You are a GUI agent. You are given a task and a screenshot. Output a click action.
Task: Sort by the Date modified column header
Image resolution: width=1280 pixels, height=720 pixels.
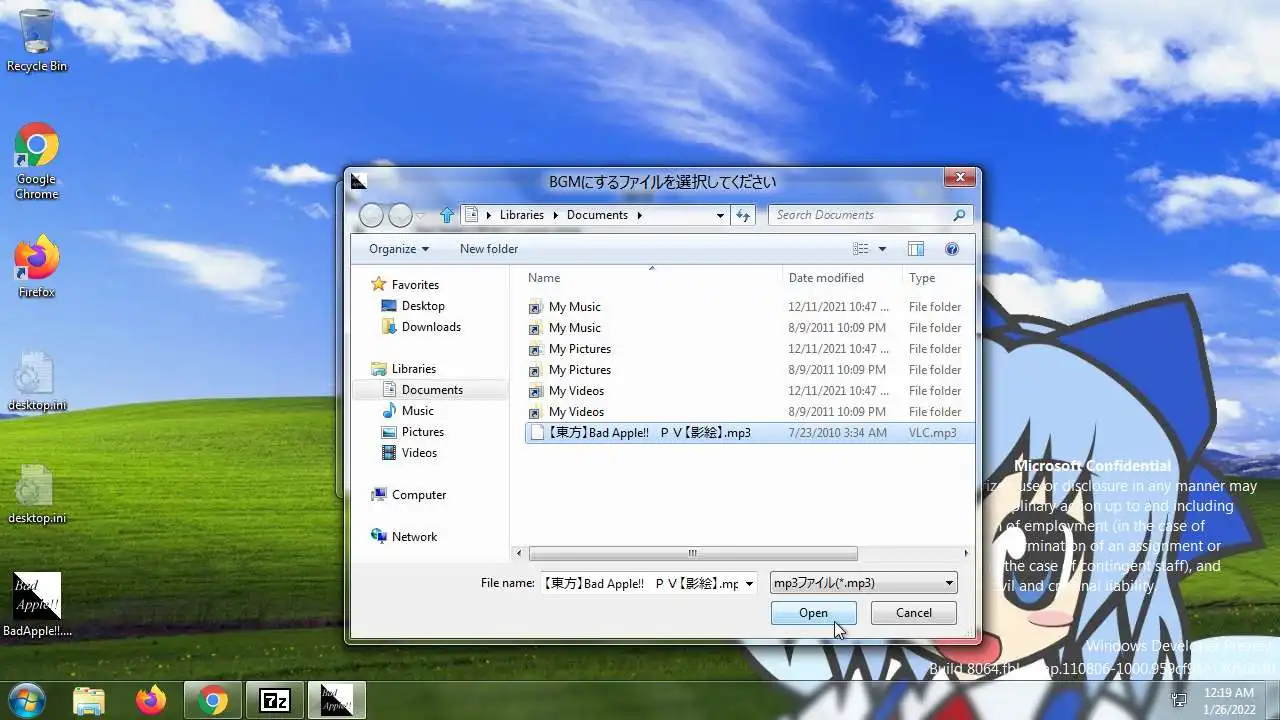coord(841,278)
